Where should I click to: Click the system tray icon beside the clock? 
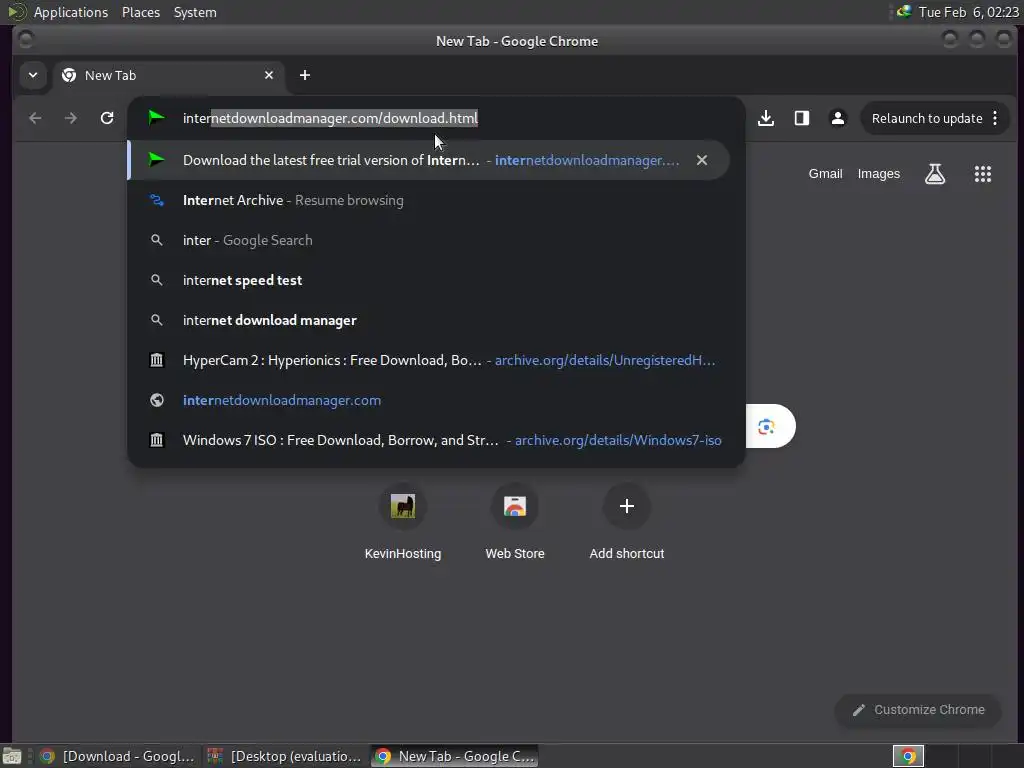pyautogui.click(x=904, y=12)
